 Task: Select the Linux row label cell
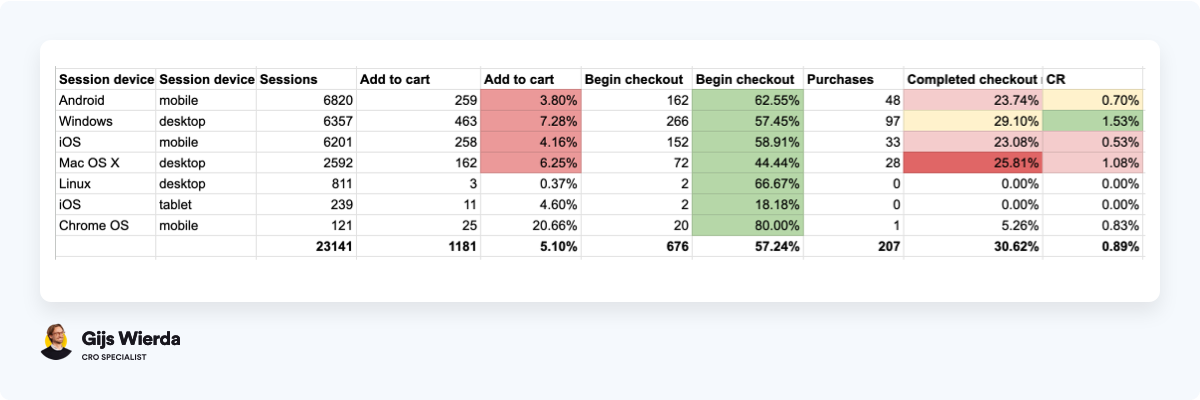(x=106, y=183)
